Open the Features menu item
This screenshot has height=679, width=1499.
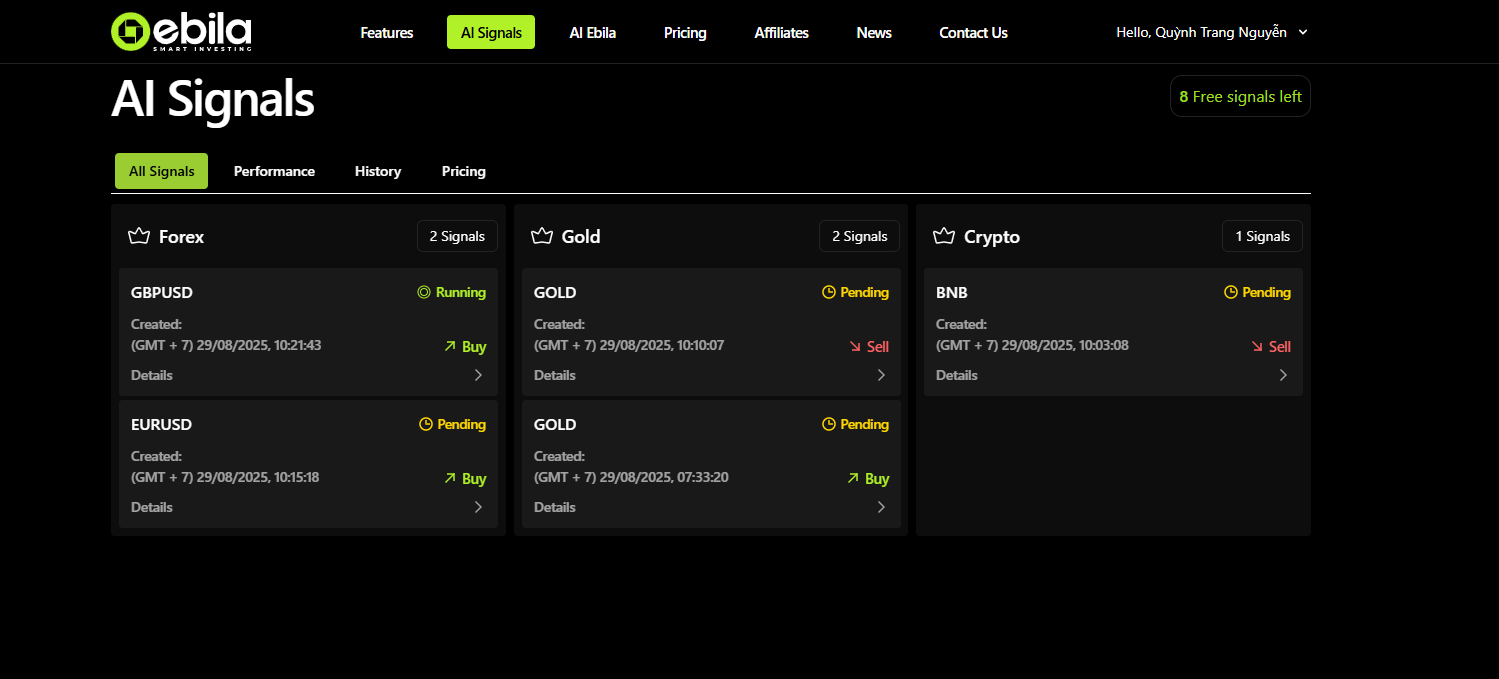point(387,33)
